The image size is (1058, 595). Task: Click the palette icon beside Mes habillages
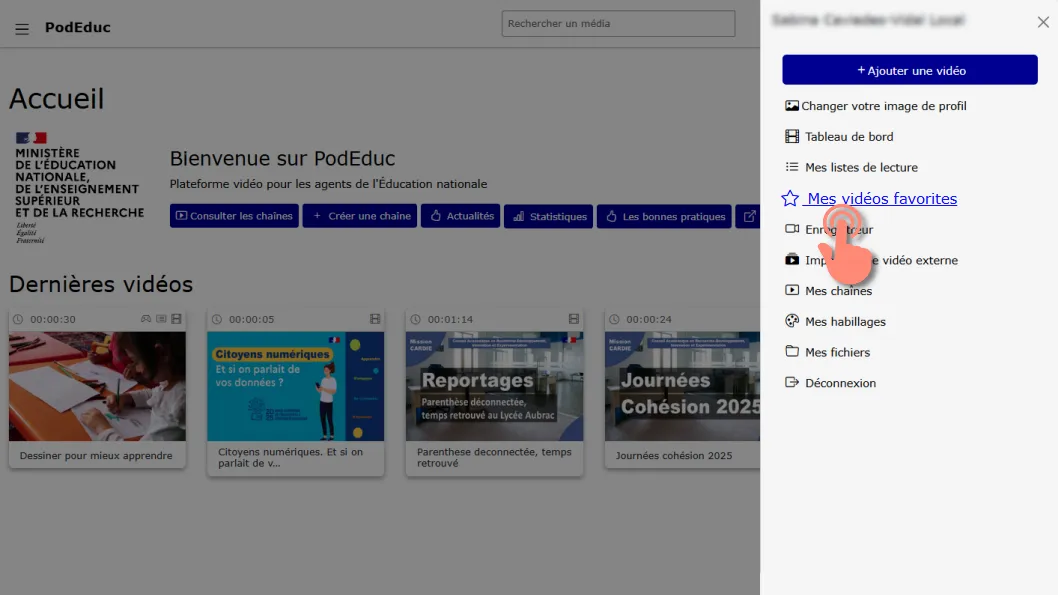[791, 321]
